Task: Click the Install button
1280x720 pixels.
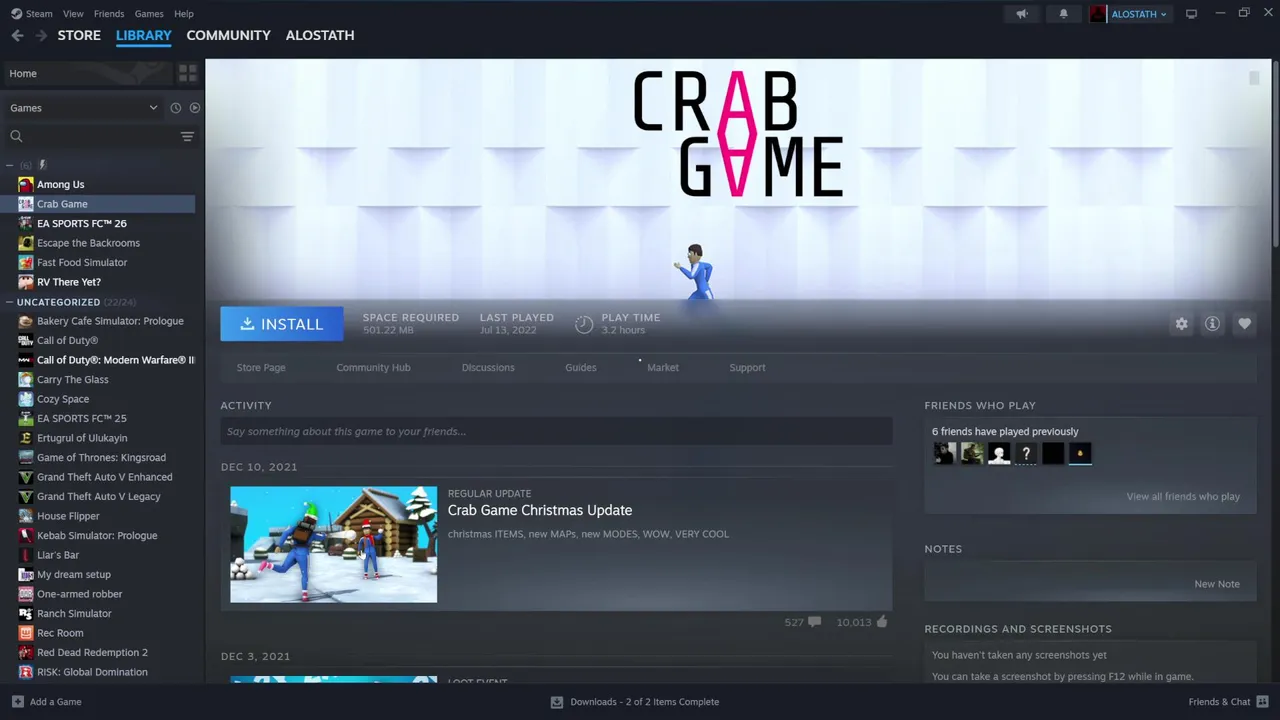Action: point(282,324)
